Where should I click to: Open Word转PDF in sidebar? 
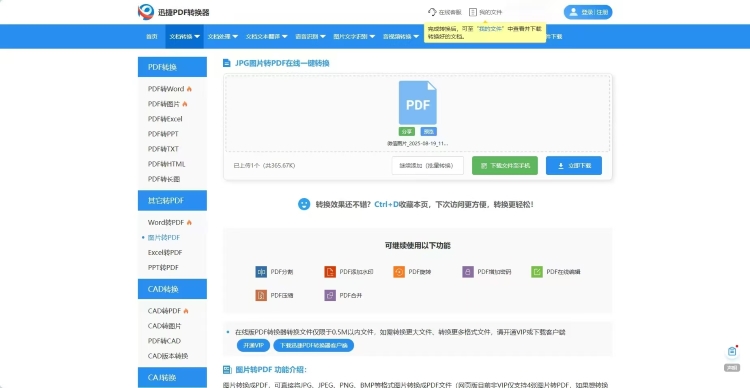click(x=166, y=222)
